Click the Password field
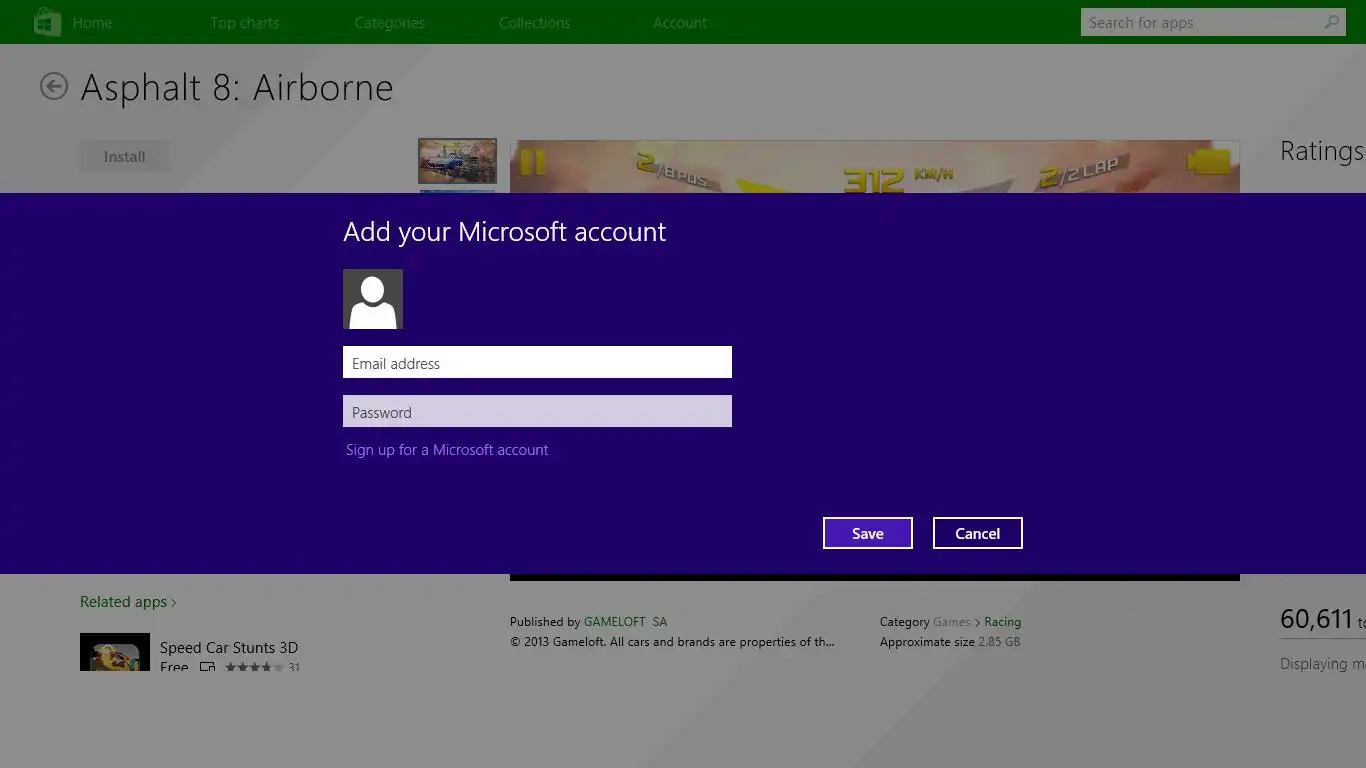The width and height of the screenshot is (1366, 768). coord(537,411)
